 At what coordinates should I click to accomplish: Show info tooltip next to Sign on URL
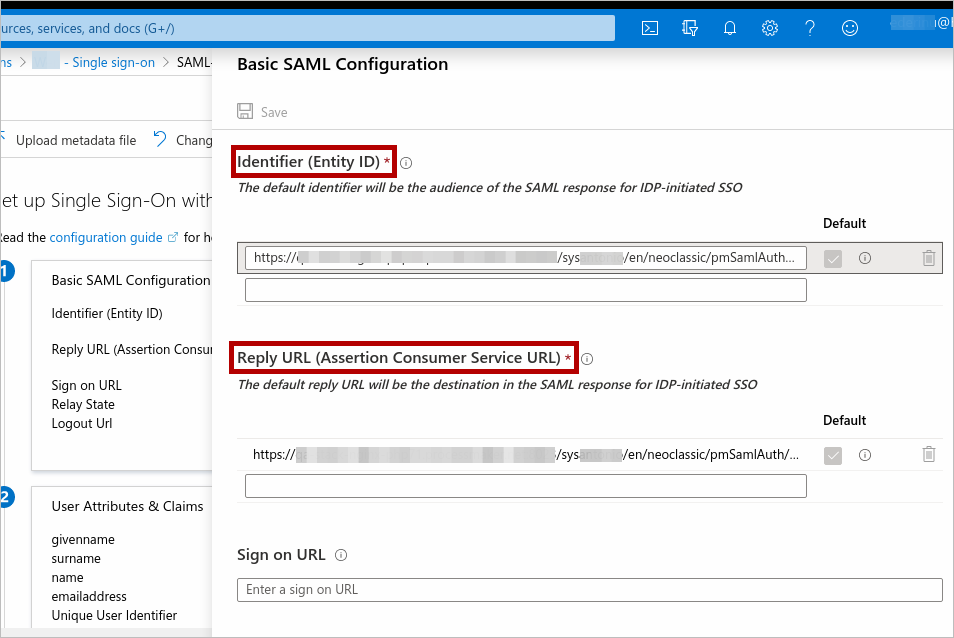tap(341, 555)
